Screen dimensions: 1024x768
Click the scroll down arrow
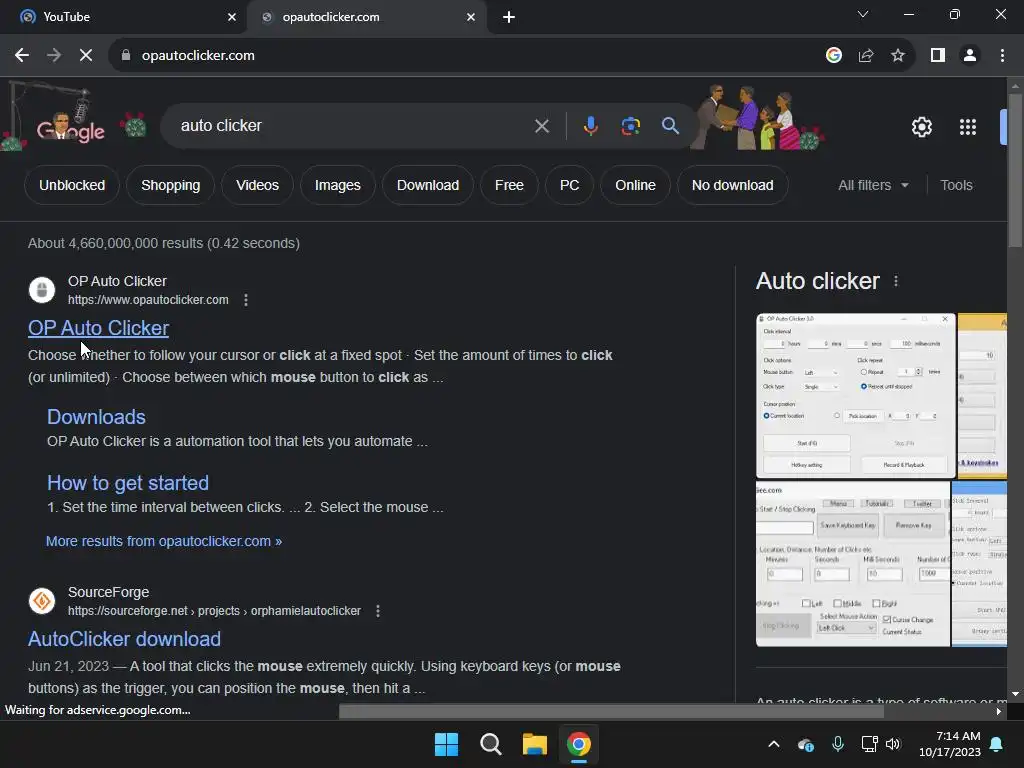[x=1015, y=694]
